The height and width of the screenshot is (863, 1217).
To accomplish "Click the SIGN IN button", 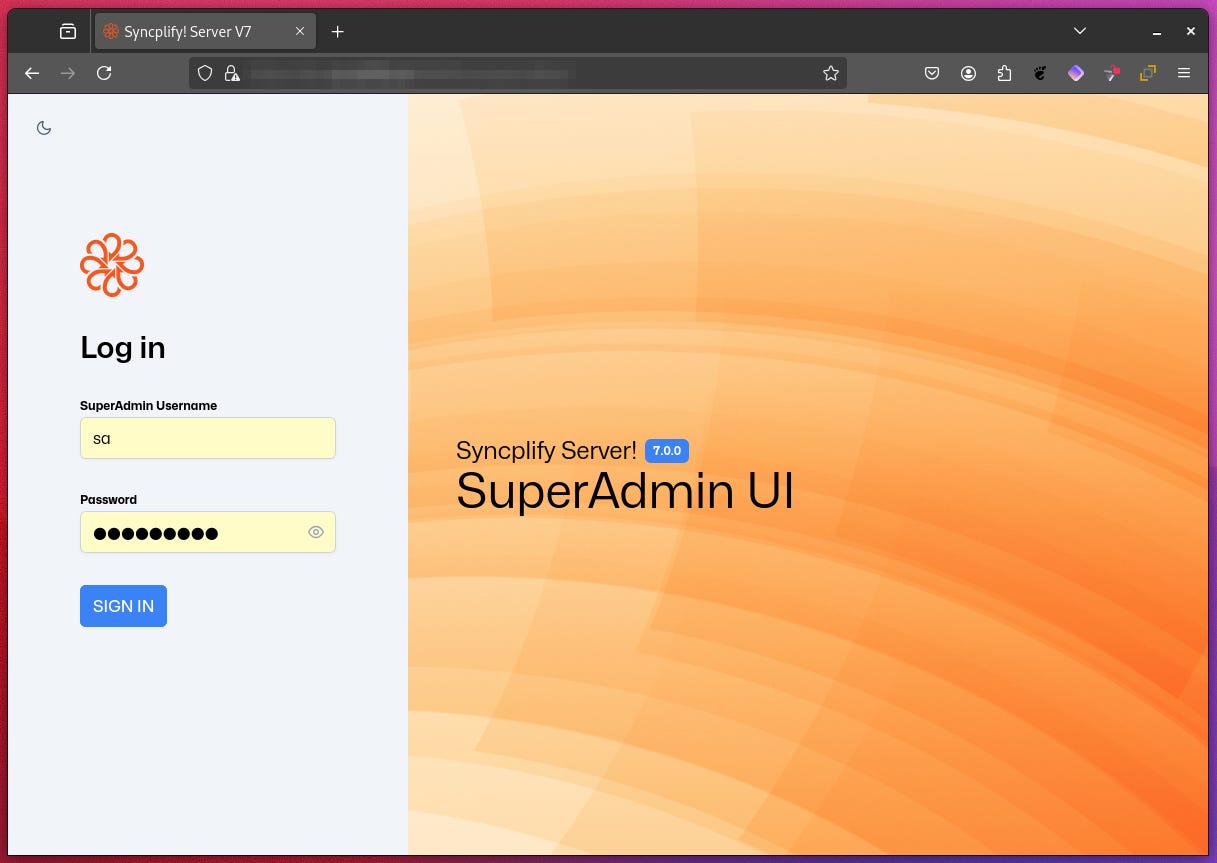I will 123,606.
